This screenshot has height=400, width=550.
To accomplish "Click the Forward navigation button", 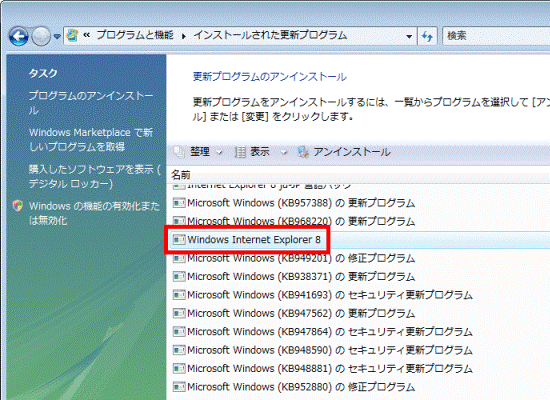I will click(x=41, y=36).
